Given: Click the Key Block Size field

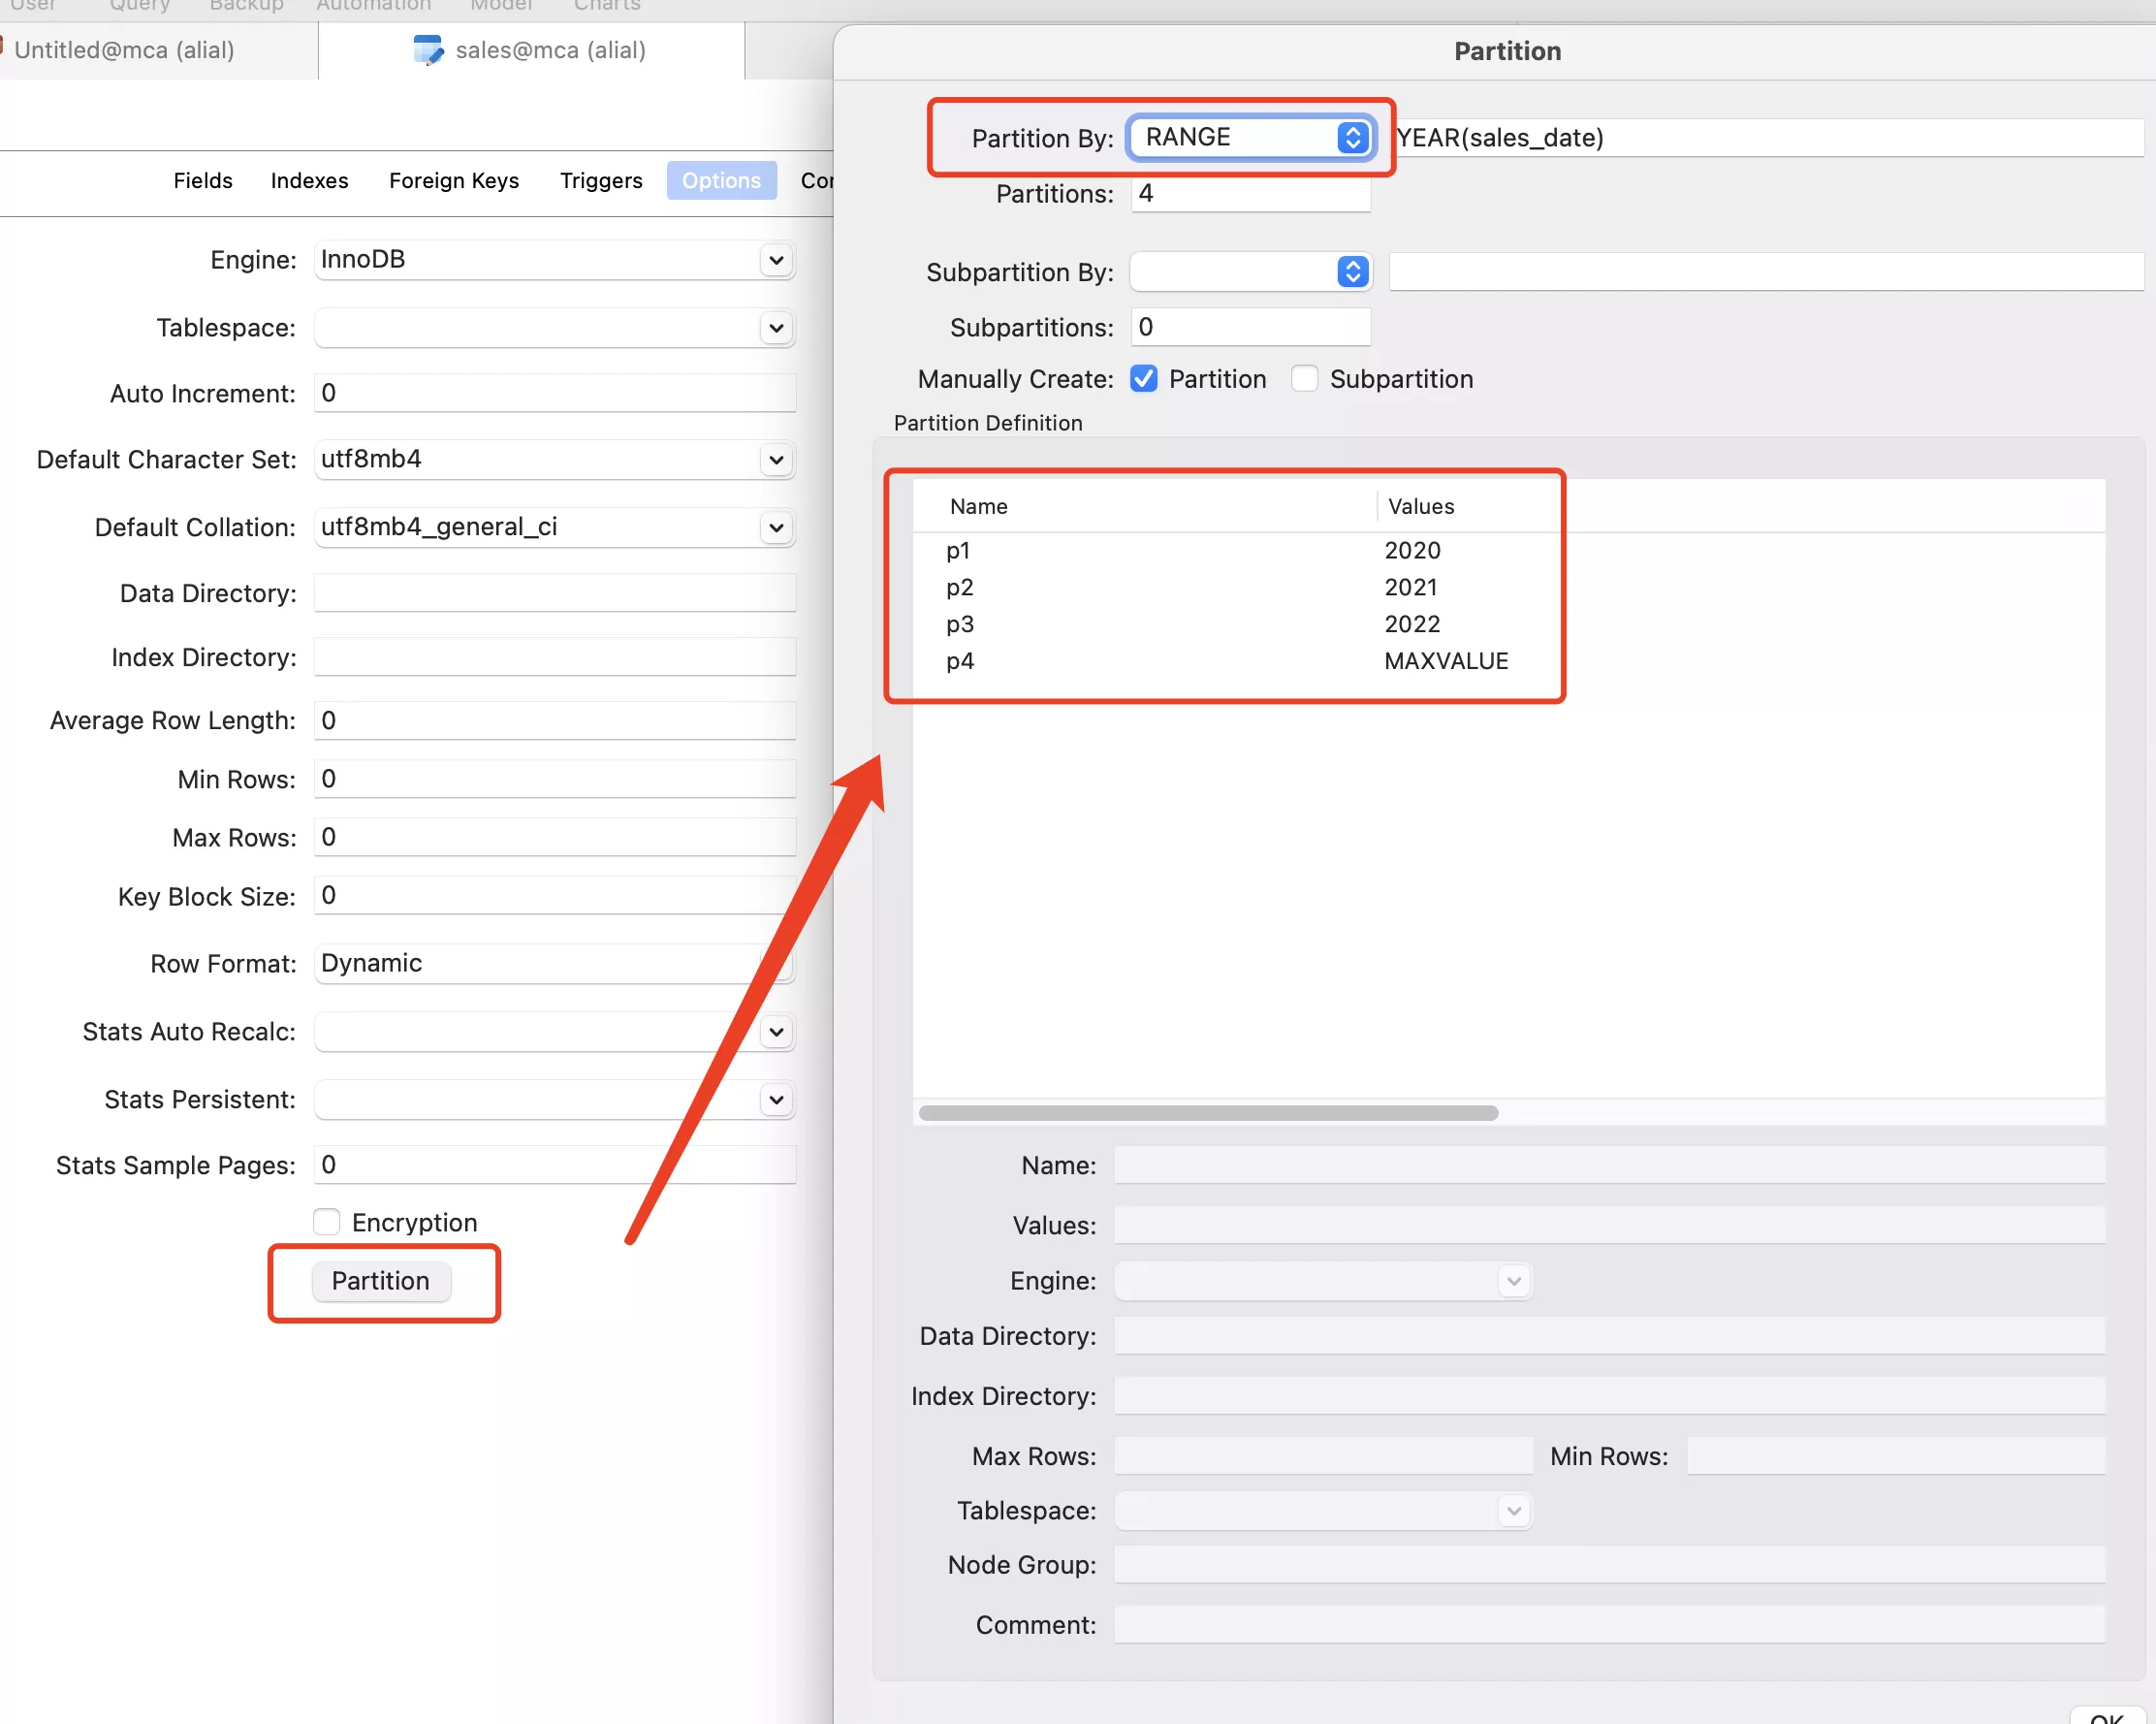Looking at the screenshot, I should (555, 896).
